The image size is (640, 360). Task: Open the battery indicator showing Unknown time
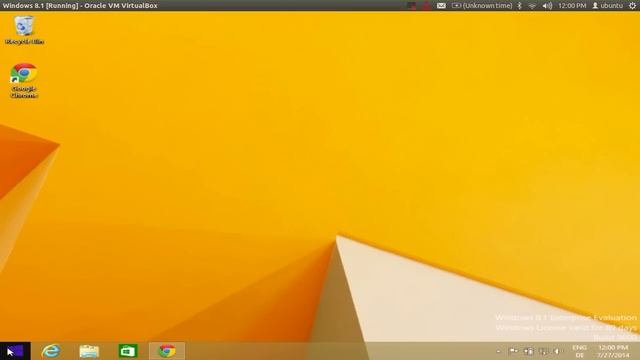(482, 6)
